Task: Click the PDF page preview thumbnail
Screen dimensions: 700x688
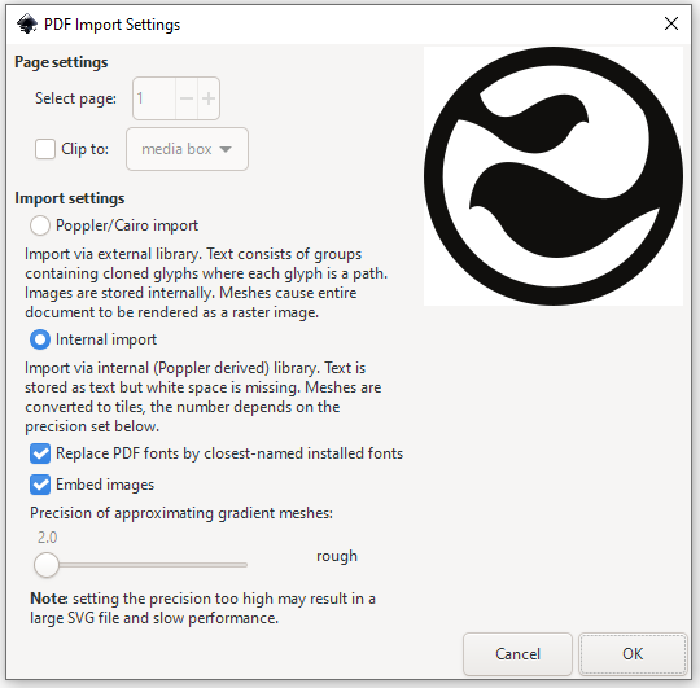Action: click(x=553, y=176)
